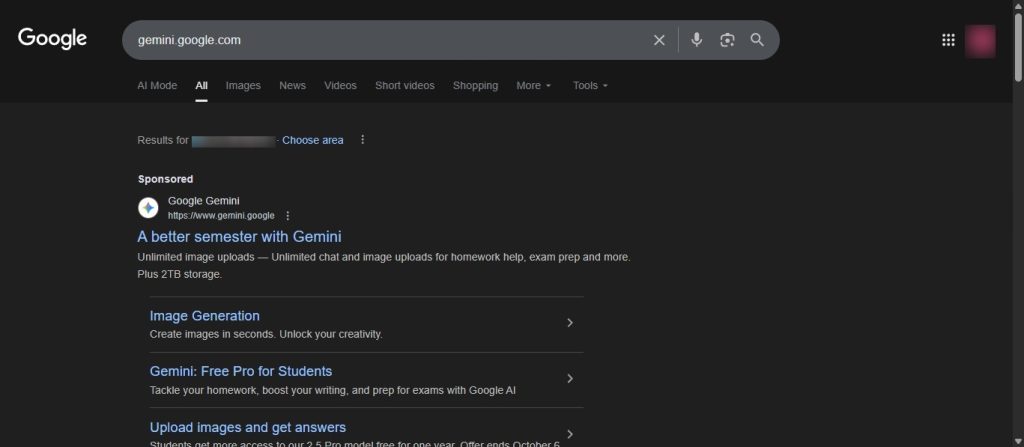
Task: Expand the More search filters dropdown
Action: click(533, 86)
